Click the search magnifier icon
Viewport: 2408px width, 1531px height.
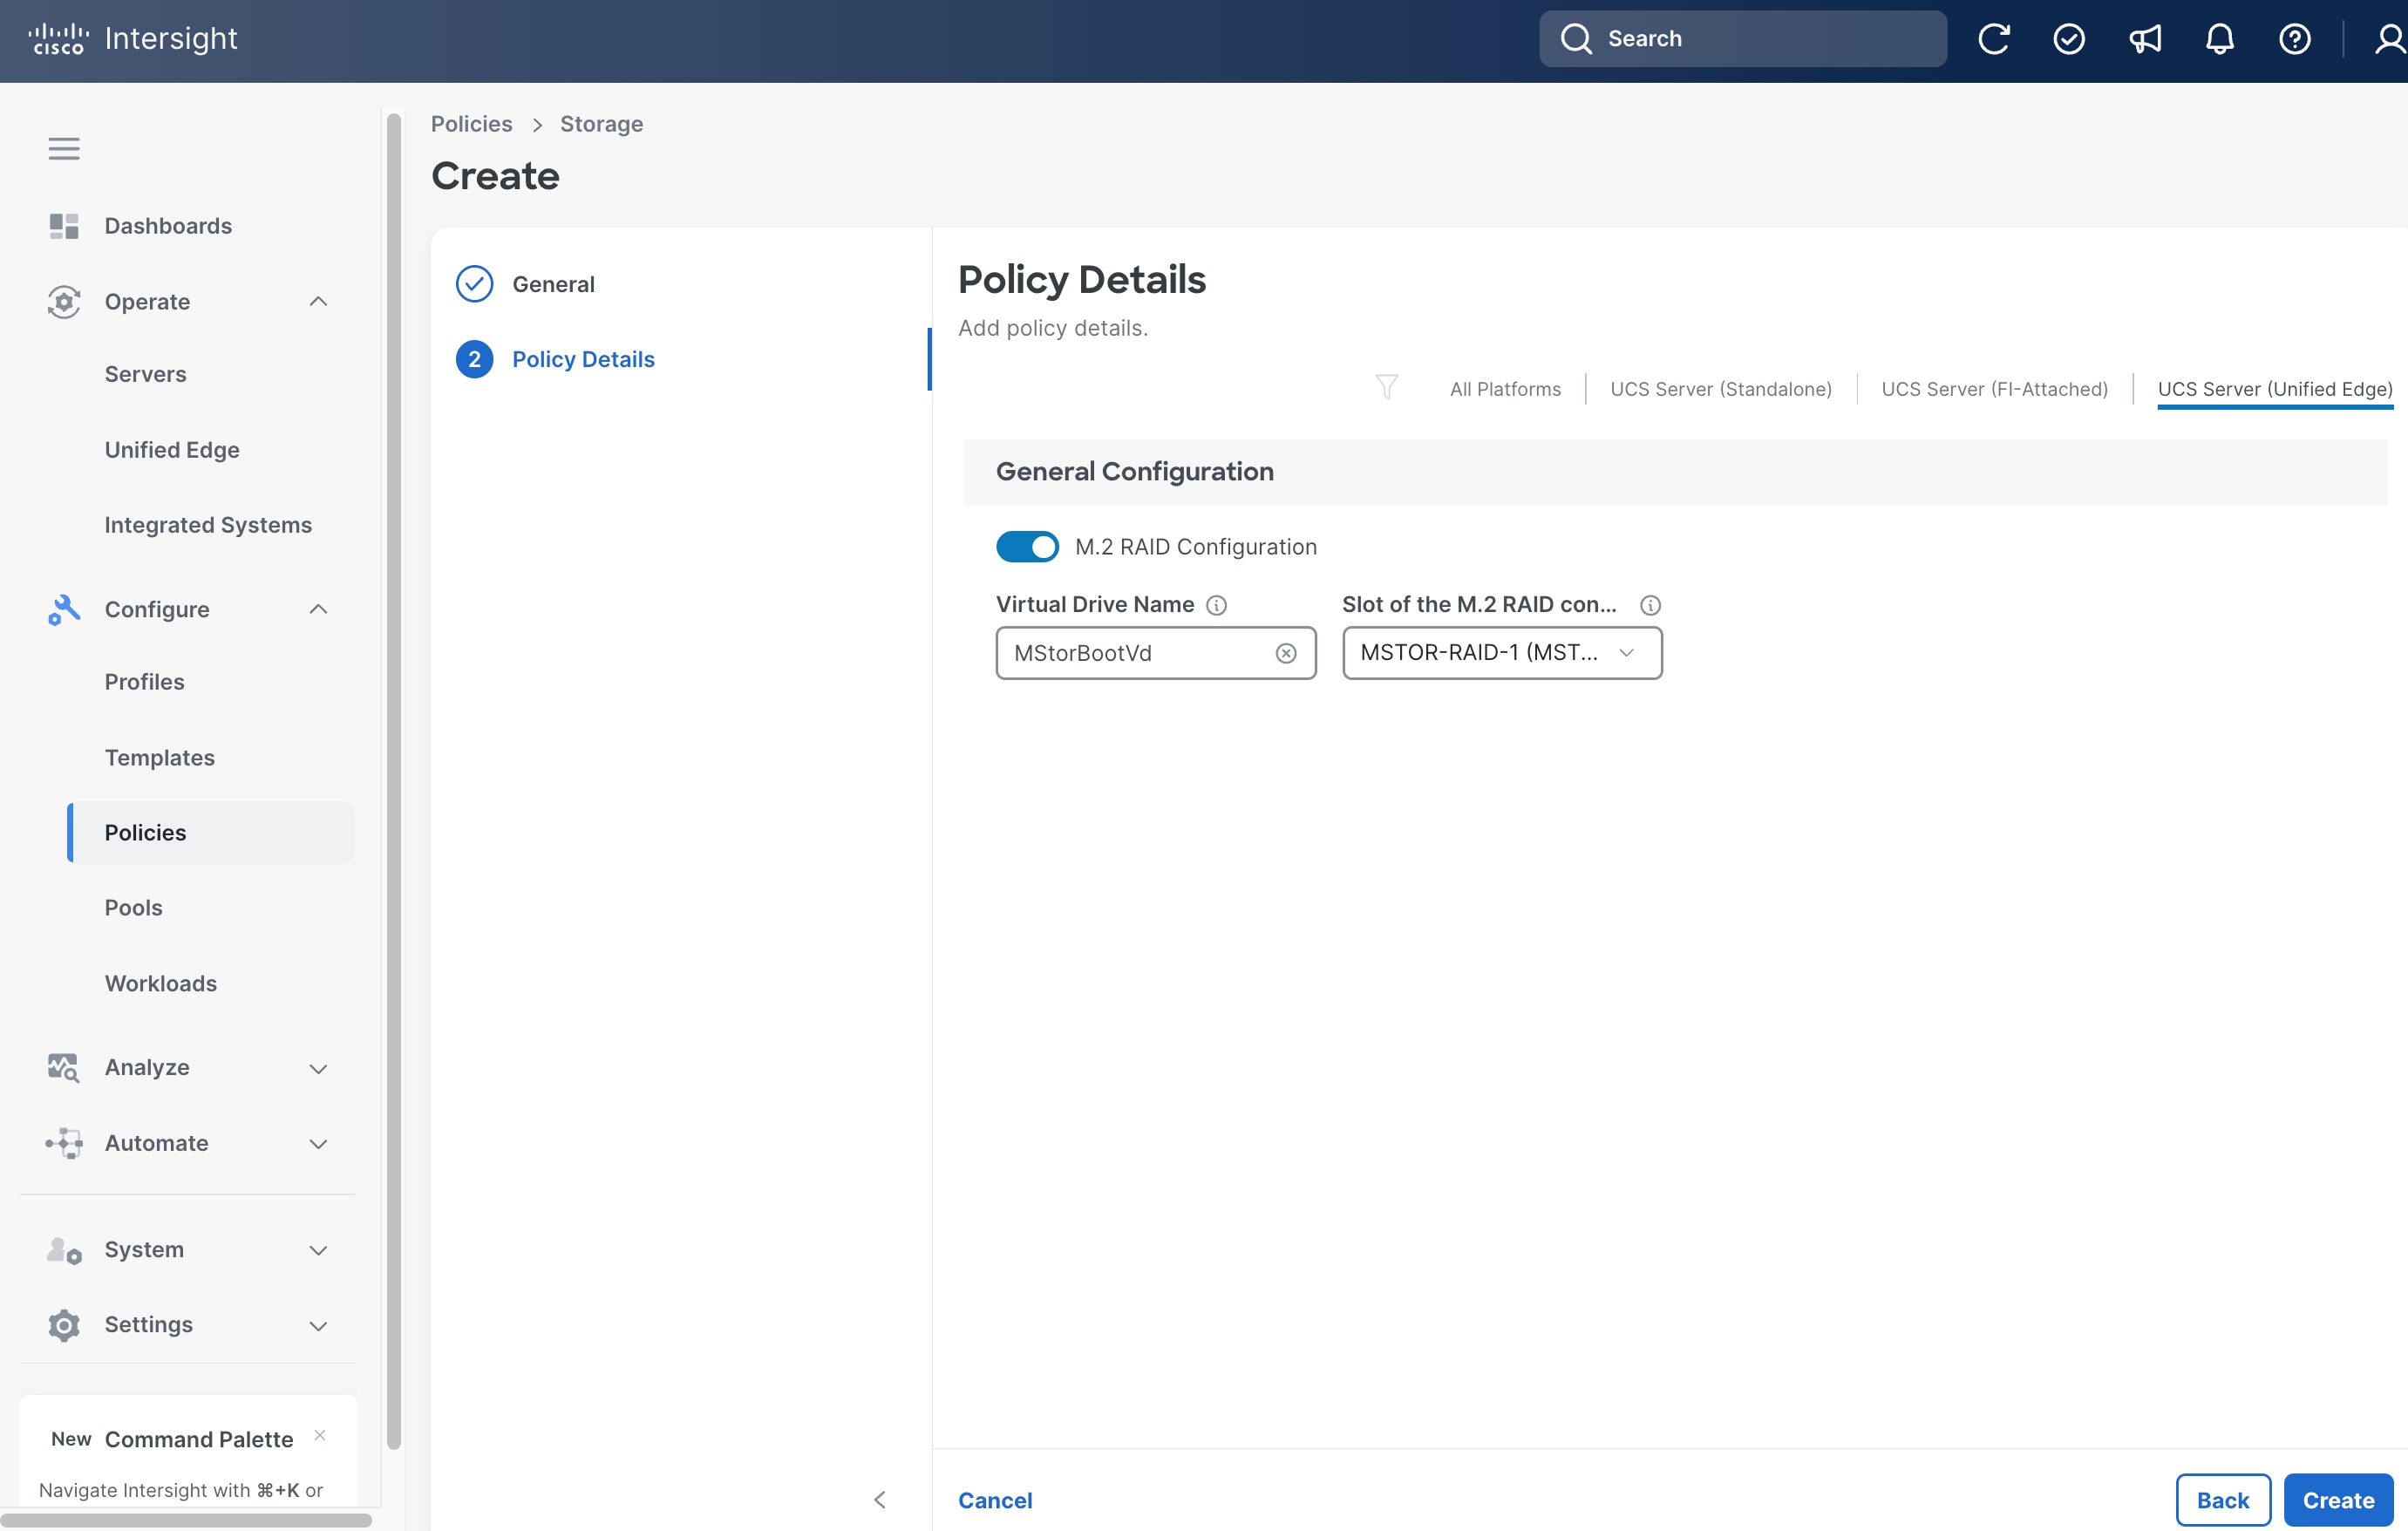pyautogui.click(x=1576, y=39)
